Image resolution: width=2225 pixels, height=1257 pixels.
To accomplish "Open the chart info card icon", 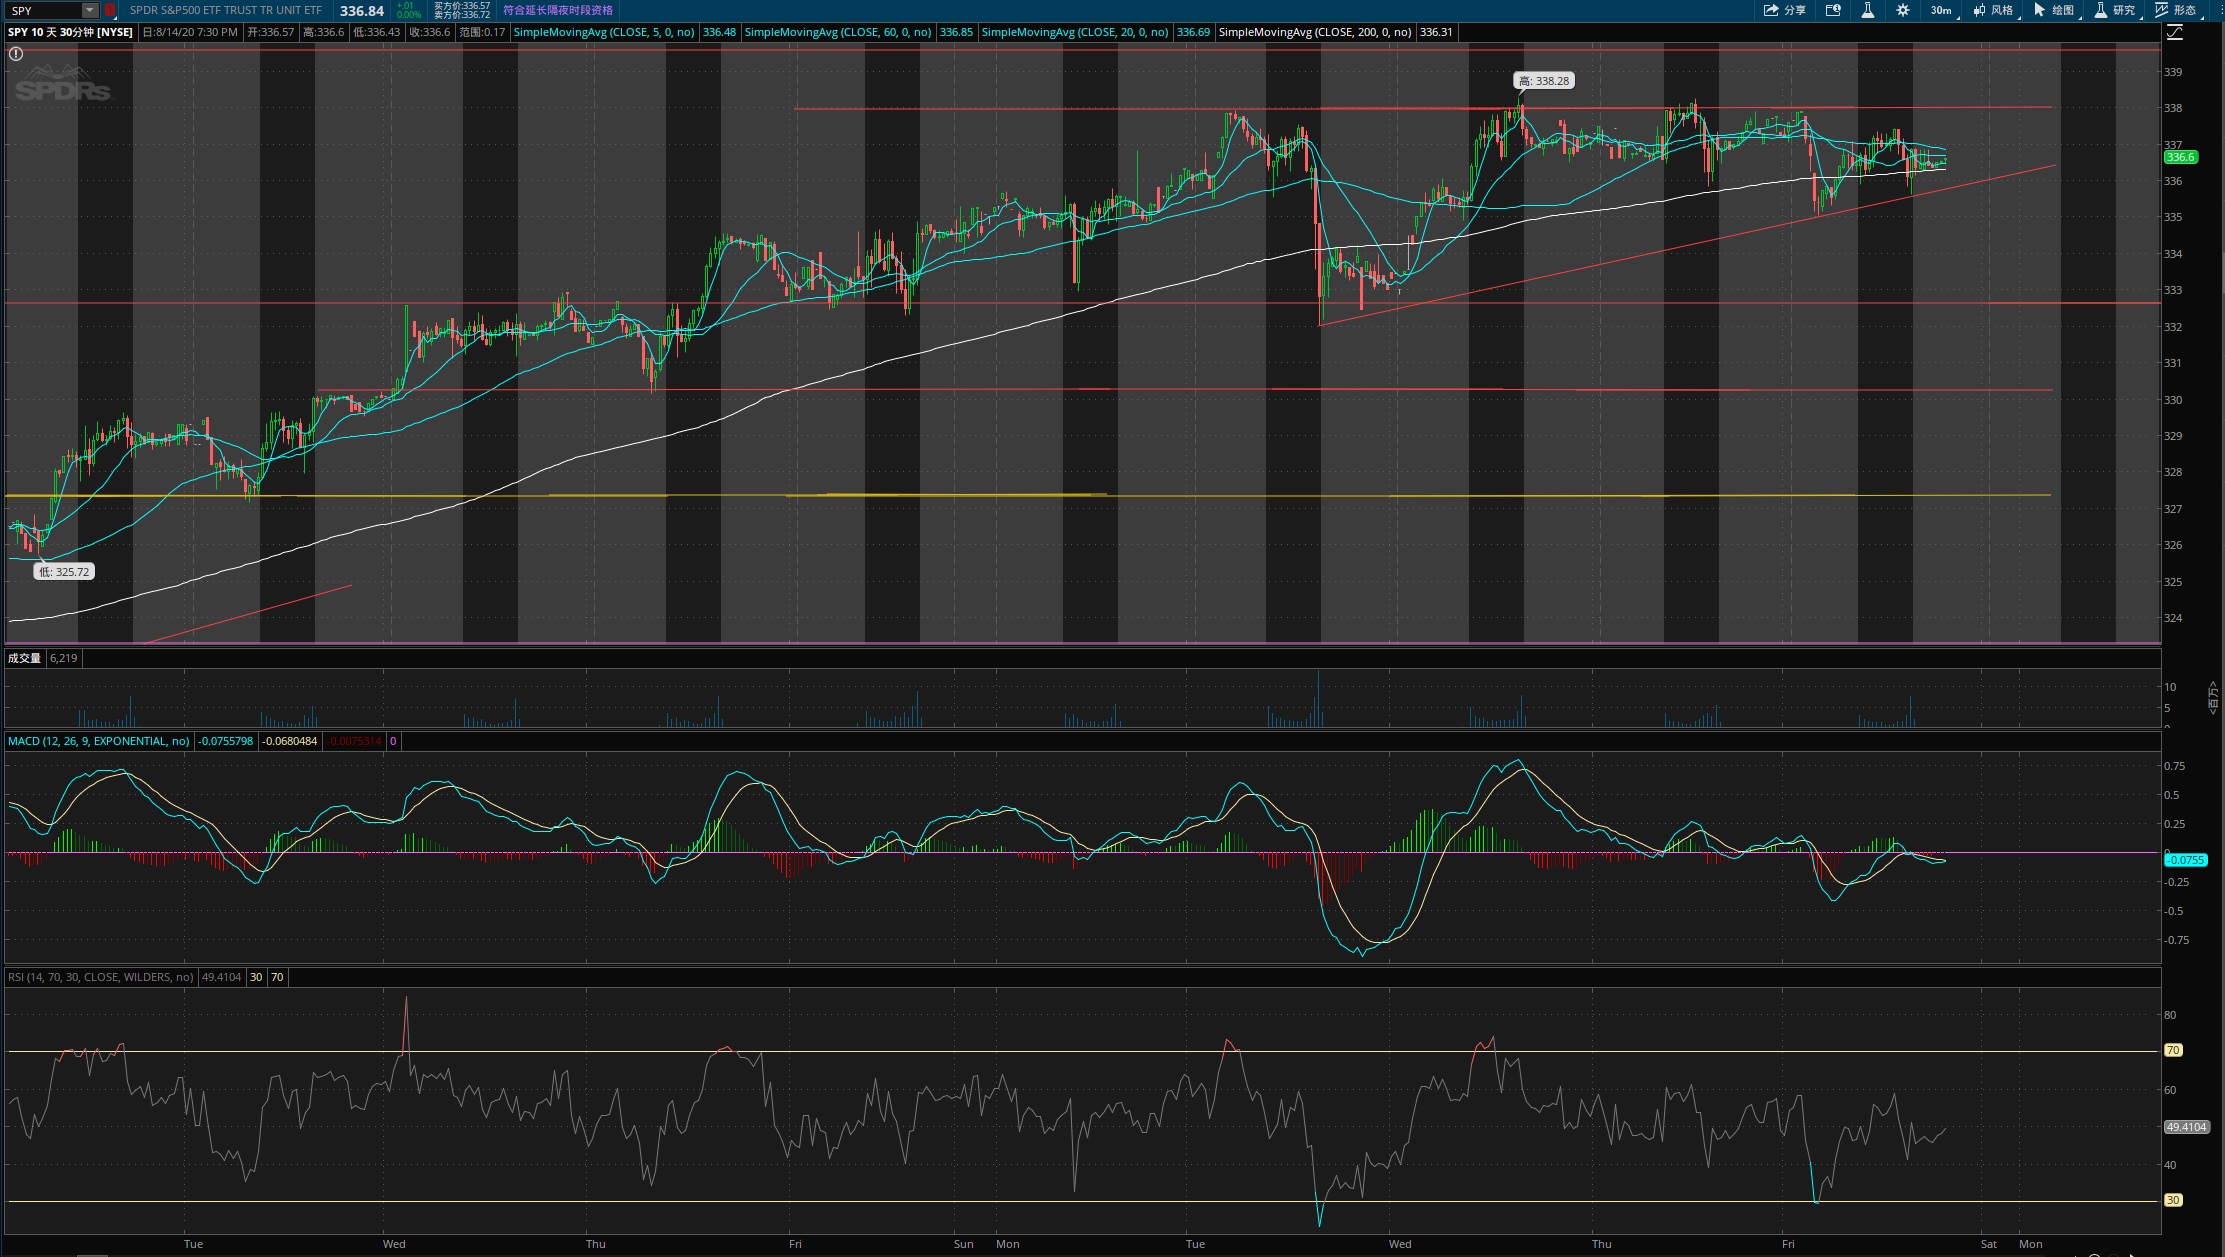I will pyautogui.click(x=1833, y=10).
